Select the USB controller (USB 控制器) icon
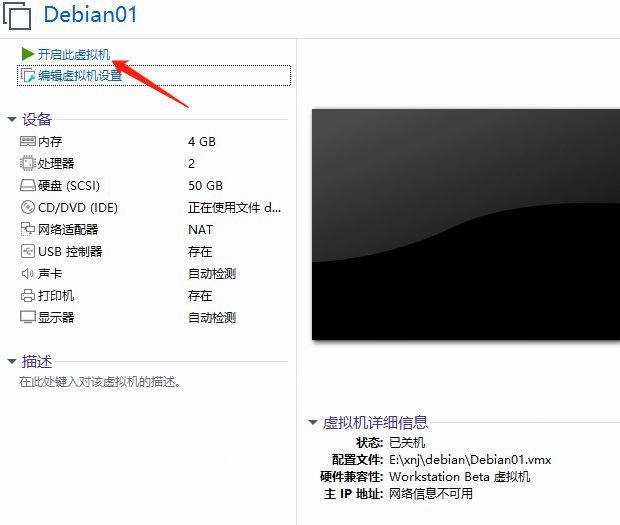This screenshot has width=620, height=525. (x=28, y=252)
